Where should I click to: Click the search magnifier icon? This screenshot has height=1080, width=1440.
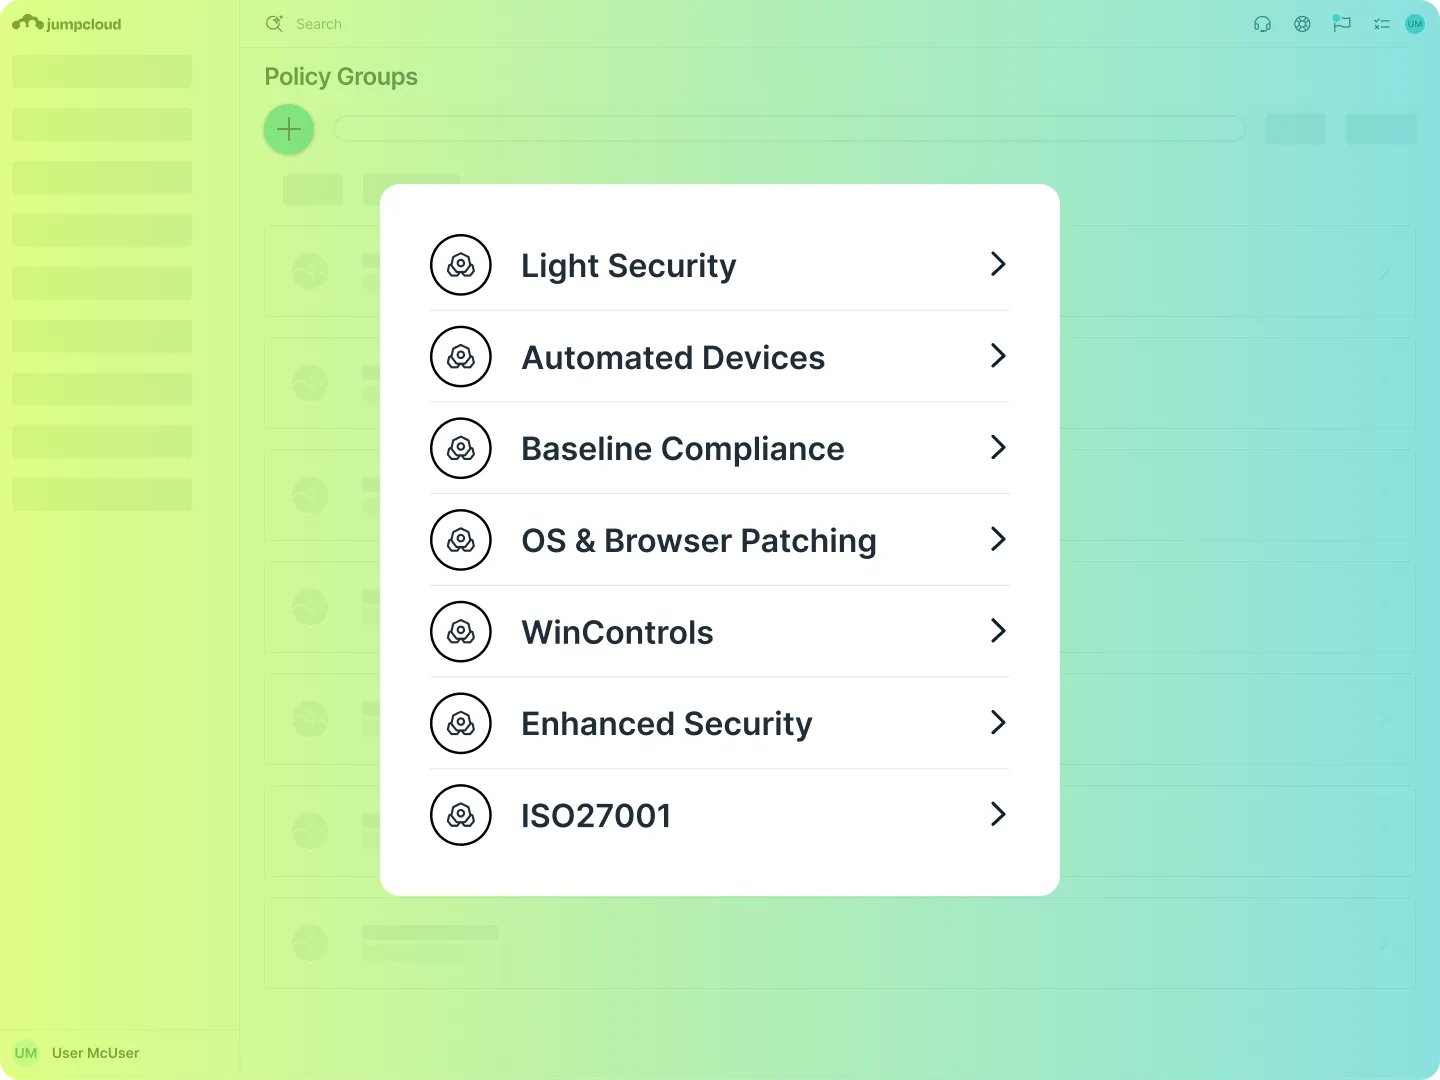tap(274, 24)
